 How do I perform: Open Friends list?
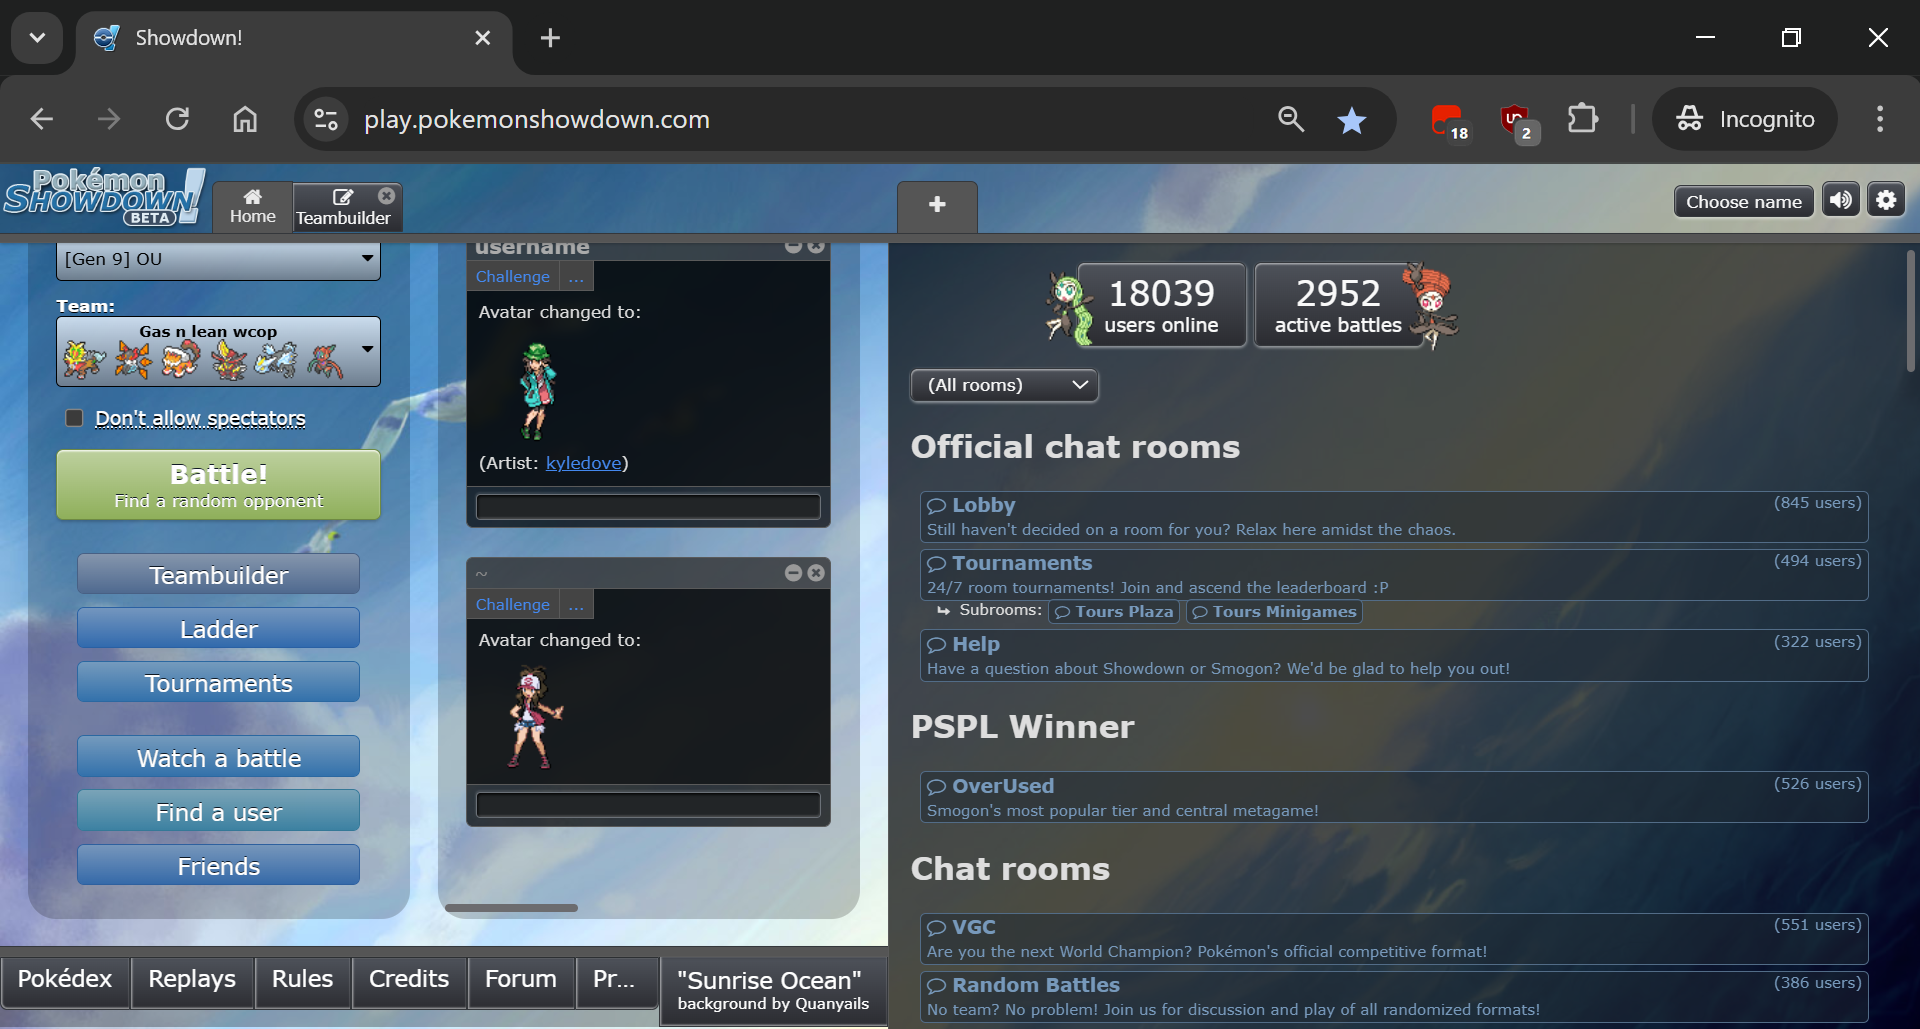pos(218,866)
